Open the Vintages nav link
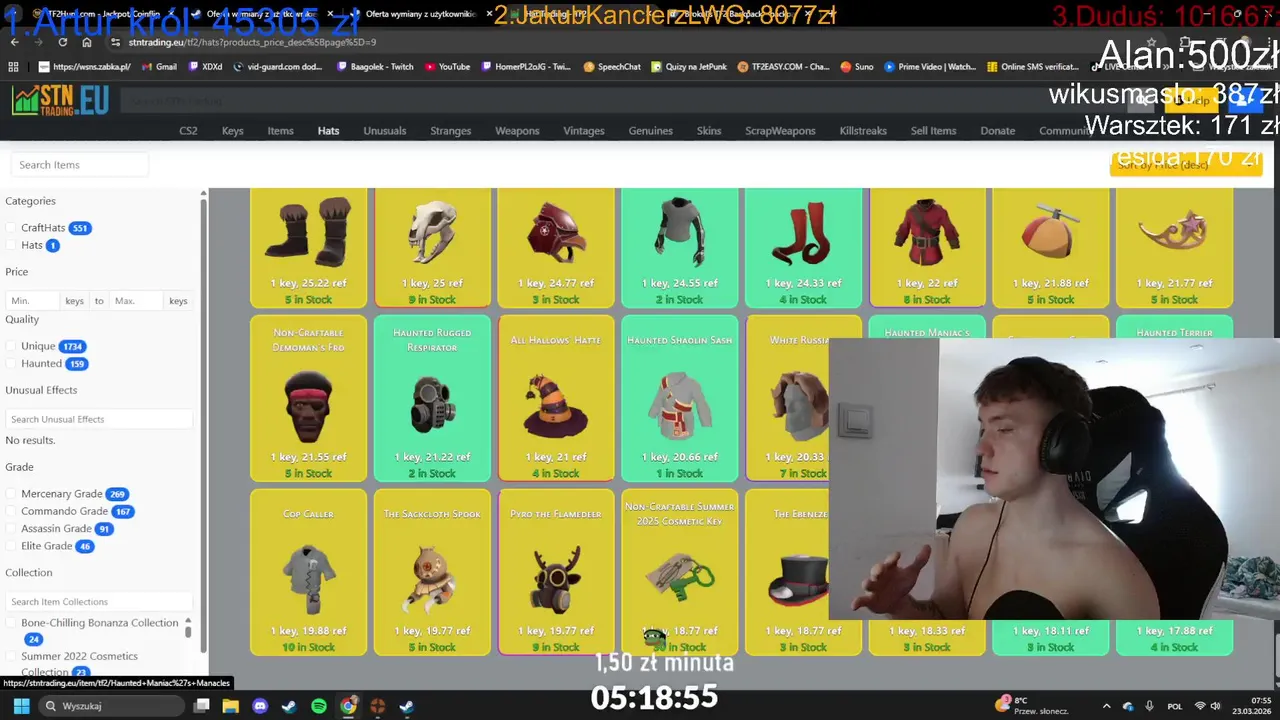Screen dimensions: 1280x720 tap(584, 131)
